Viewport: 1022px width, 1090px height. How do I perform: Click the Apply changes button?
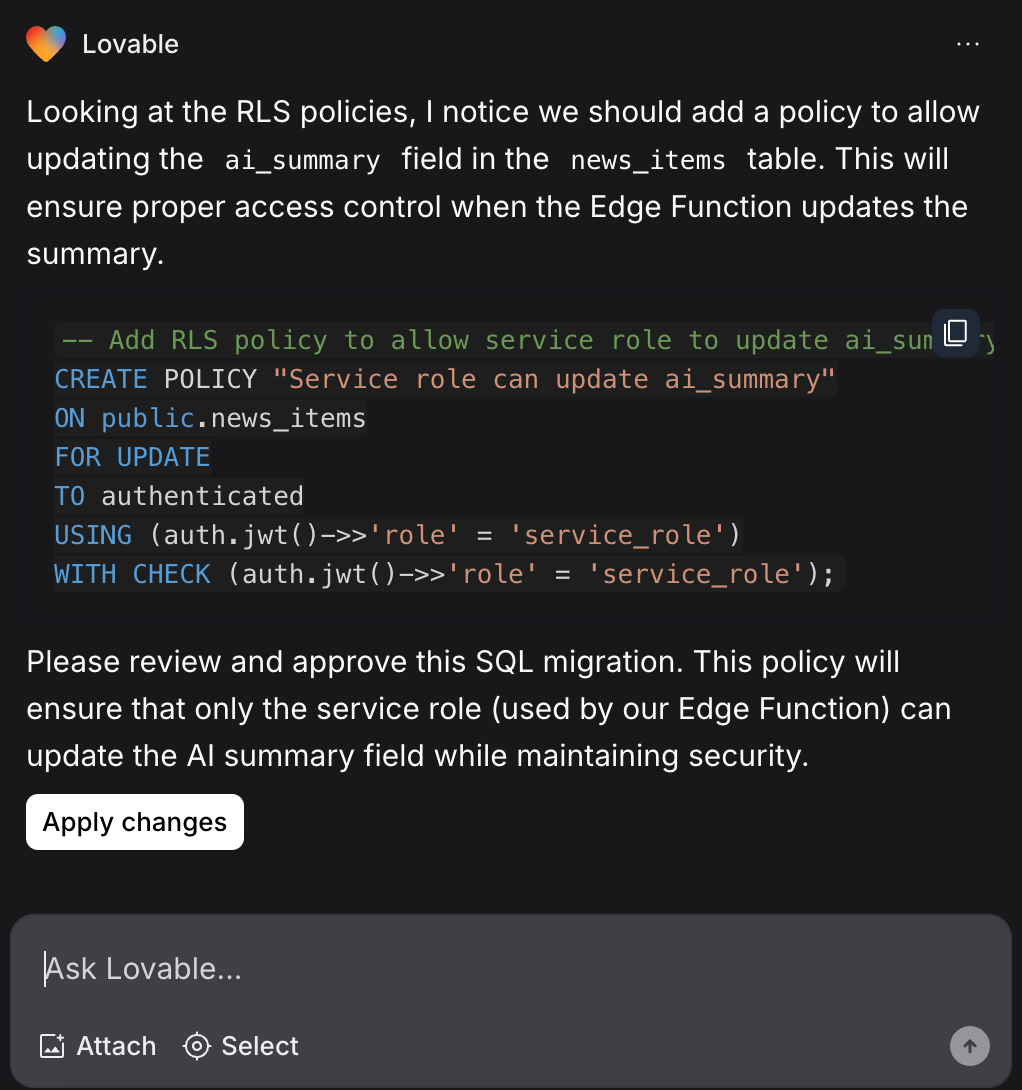tap(134, 821)
